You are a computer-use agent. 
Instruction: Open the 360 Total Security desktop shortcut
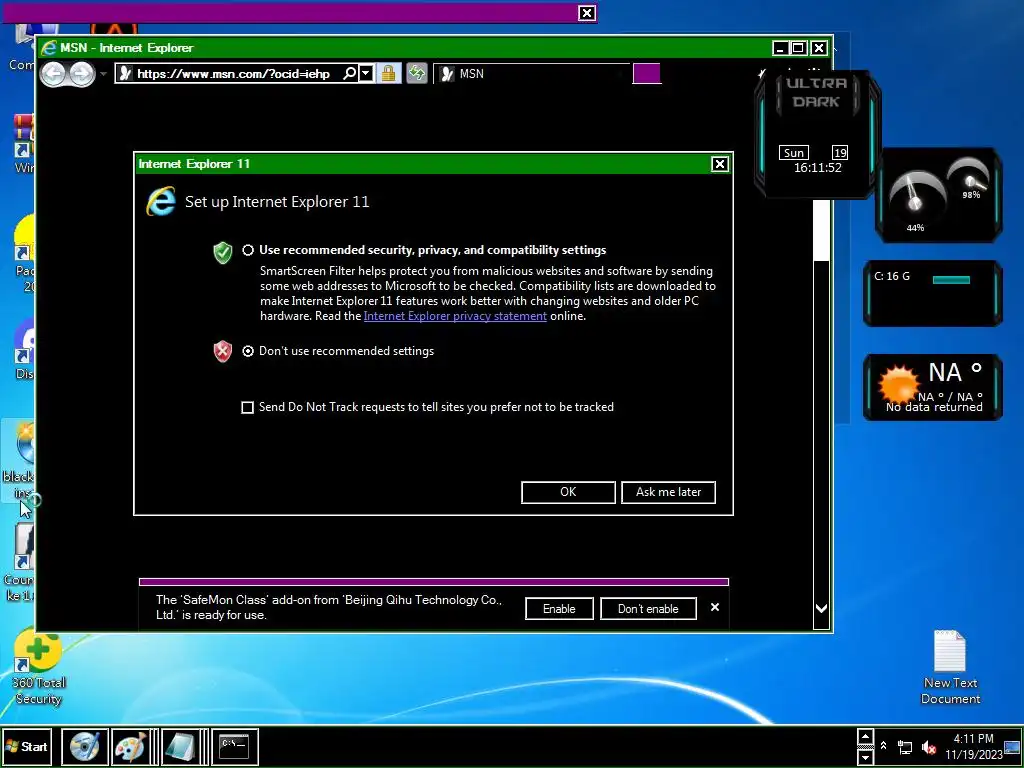point(38,667)
